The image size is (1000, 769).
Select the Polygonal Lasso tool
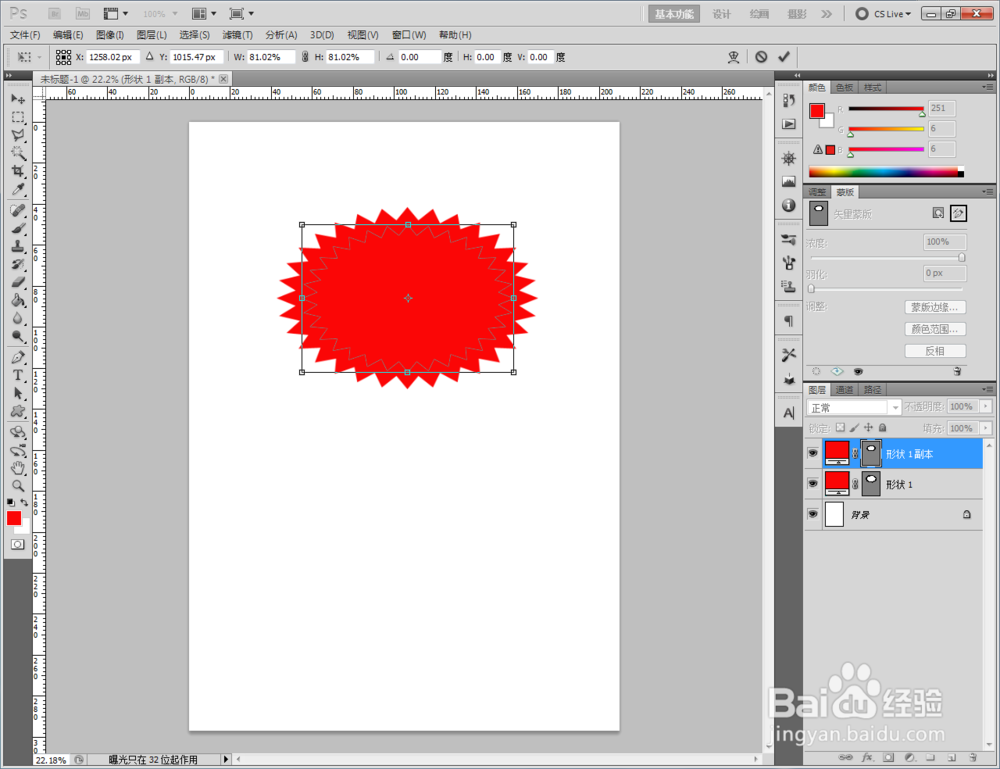click(x=18, y=135)
